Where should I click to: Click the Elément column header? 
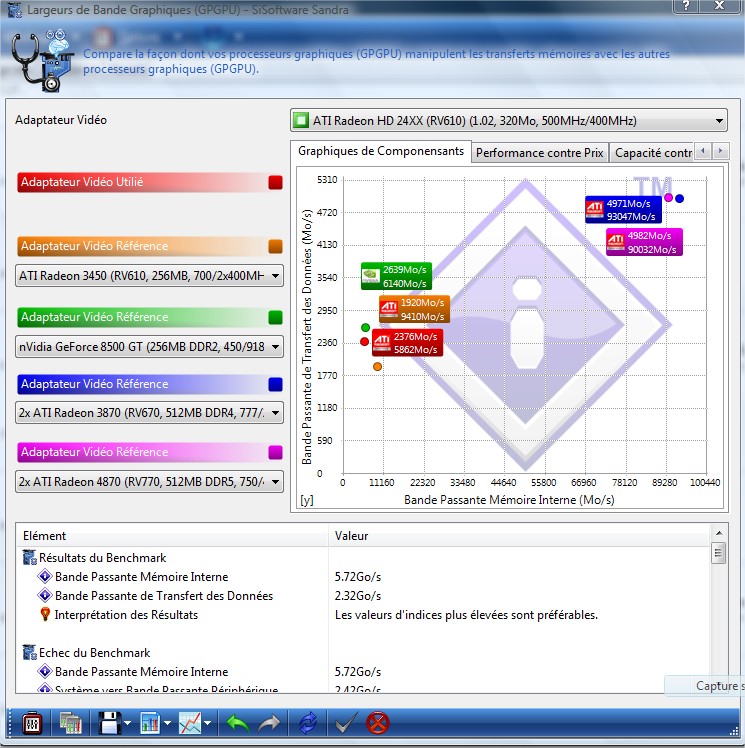(173, 536)
